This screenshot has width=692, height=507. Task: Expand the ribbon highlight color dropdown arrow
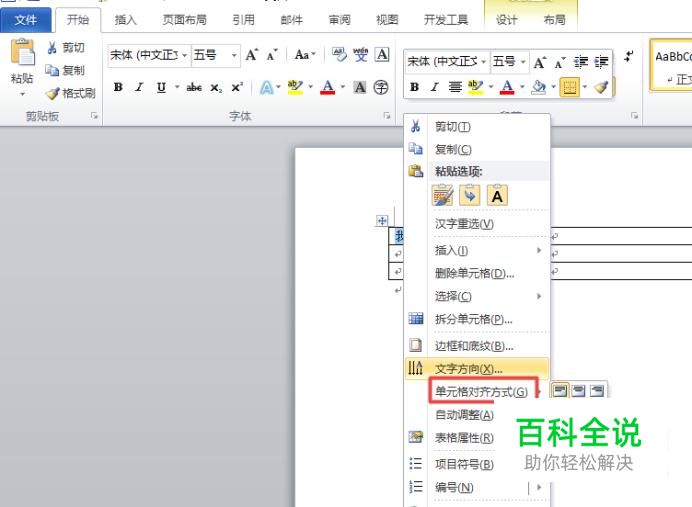pos(310,87)
